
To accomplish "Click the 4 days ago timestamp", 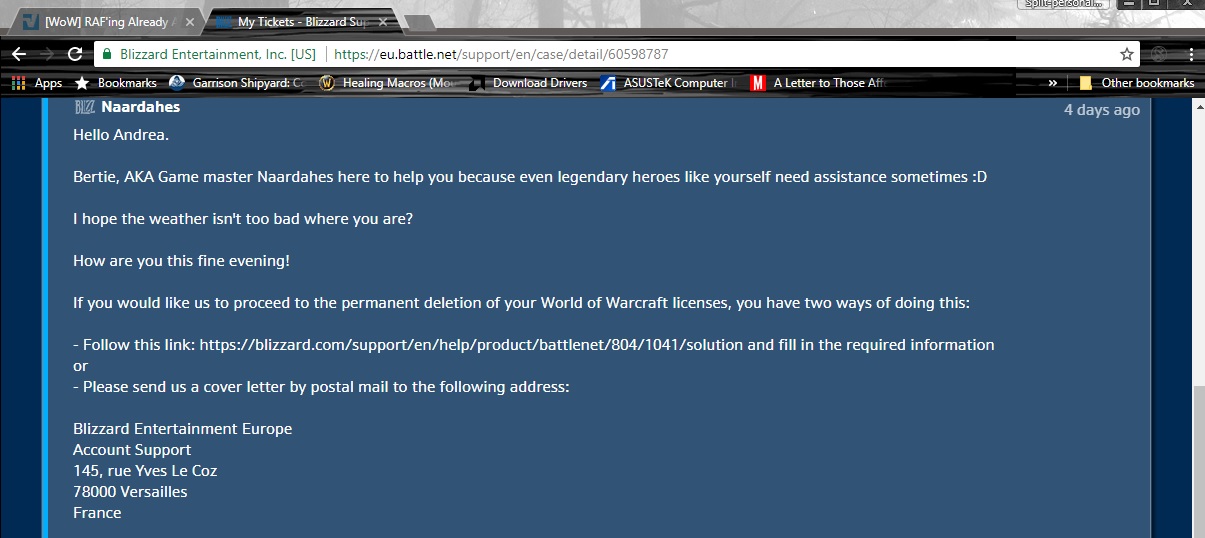I will point(1102,110).
